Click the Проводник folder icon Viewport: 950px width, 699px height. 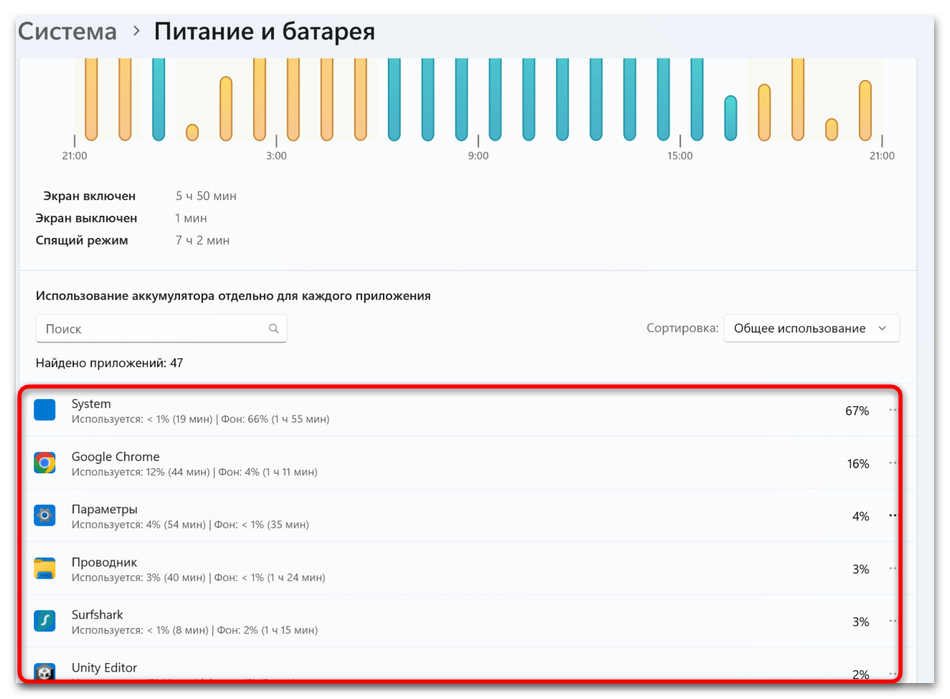44,568
